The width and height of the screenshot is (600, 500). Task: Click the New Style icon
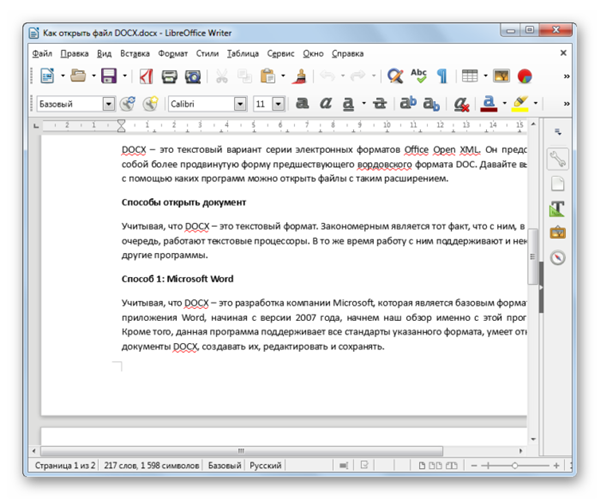(150, 104)
